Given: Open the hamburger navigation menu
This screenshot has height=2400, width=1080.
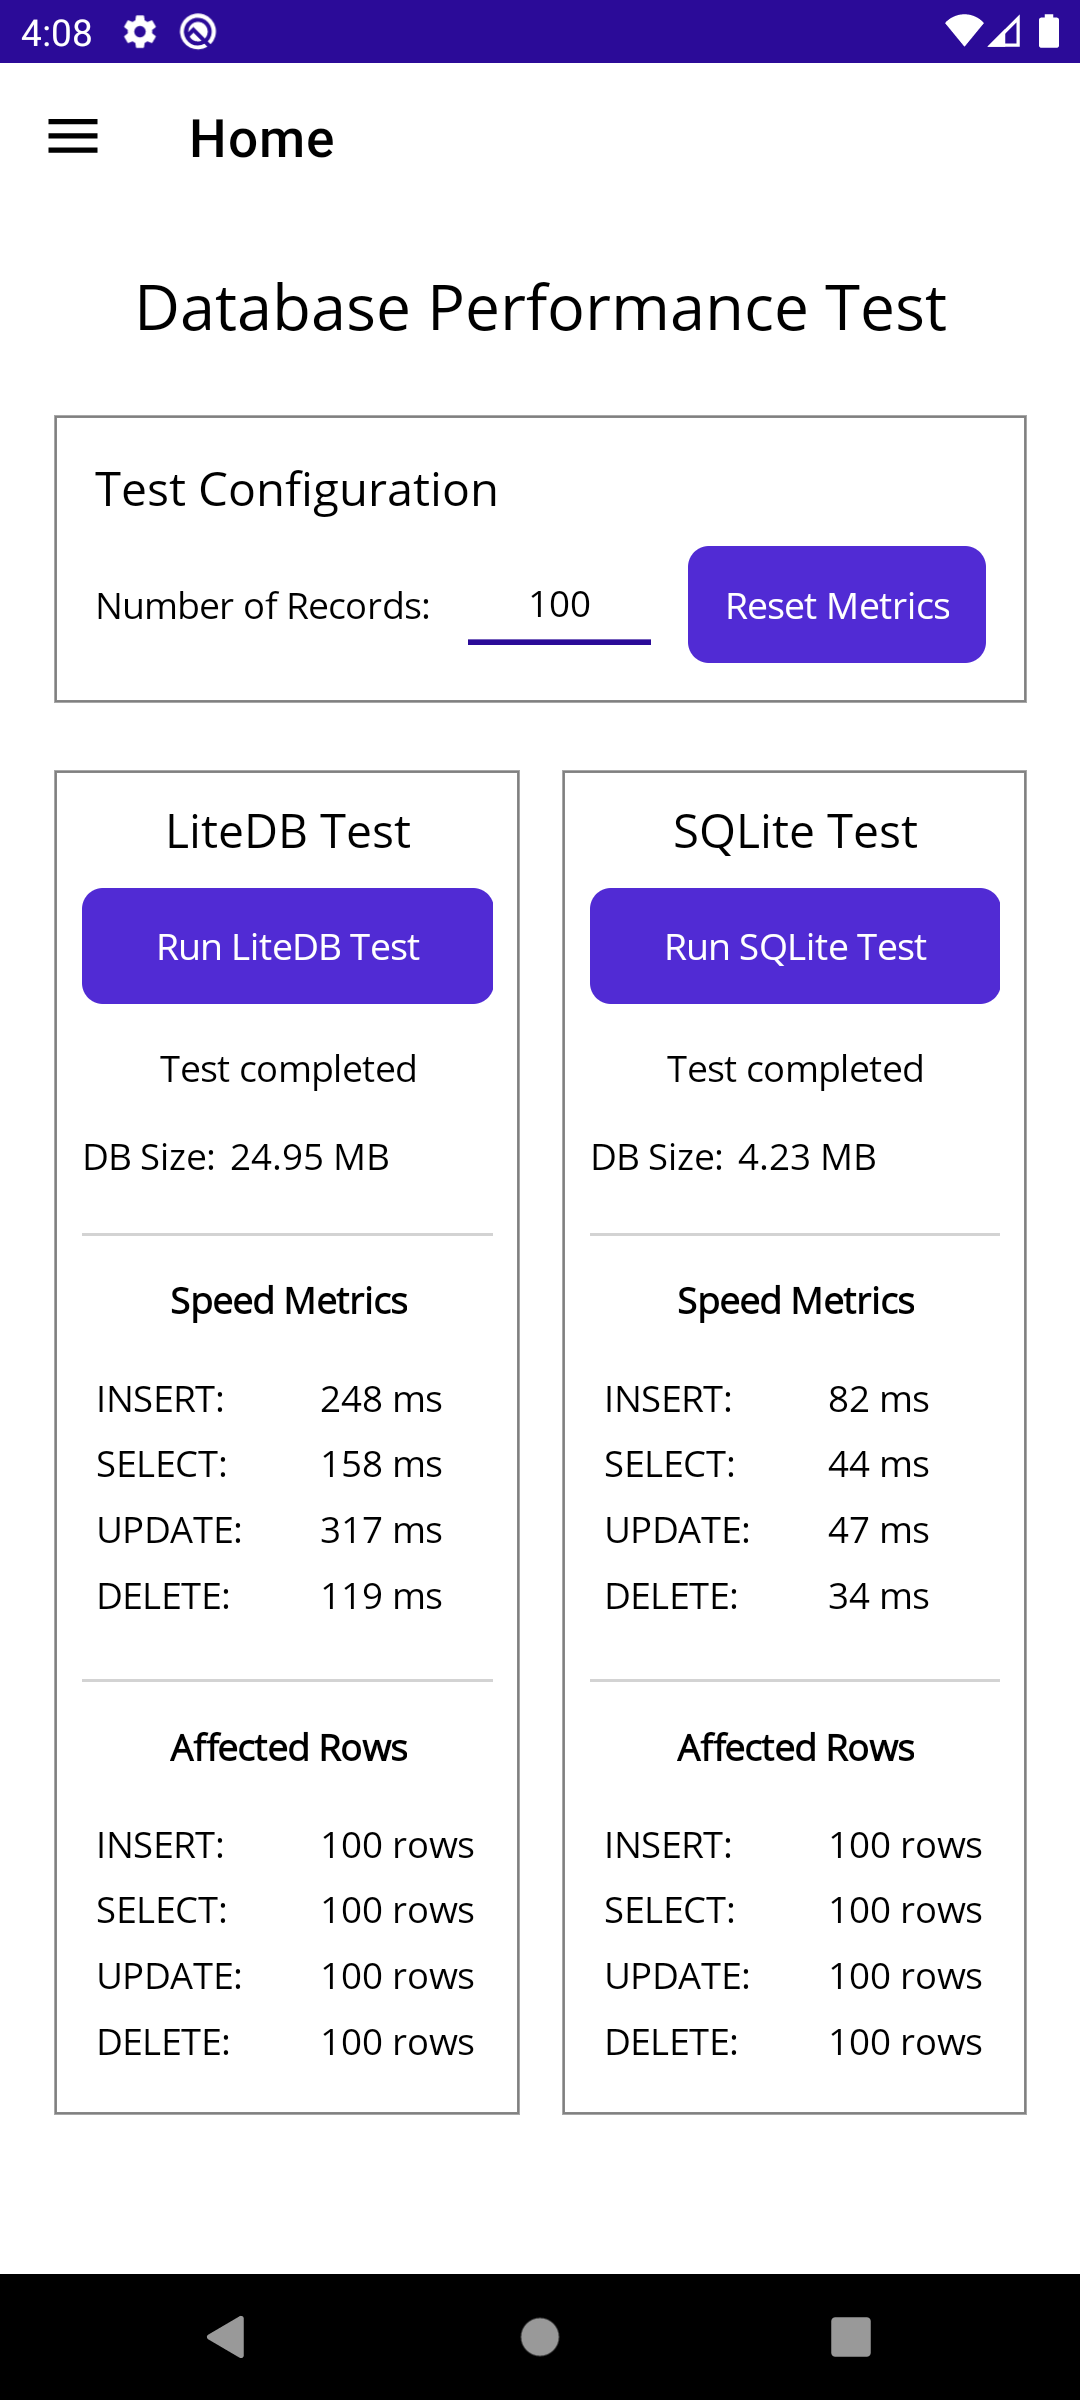Looking at the screenshot, I should [x=73, y=137].
